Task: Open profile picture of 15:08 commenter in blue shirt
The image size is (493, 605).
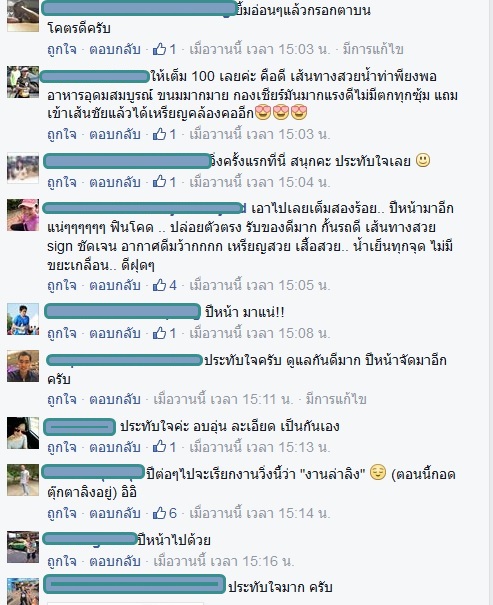Action: pyautogui.click(x=23, y=319)
